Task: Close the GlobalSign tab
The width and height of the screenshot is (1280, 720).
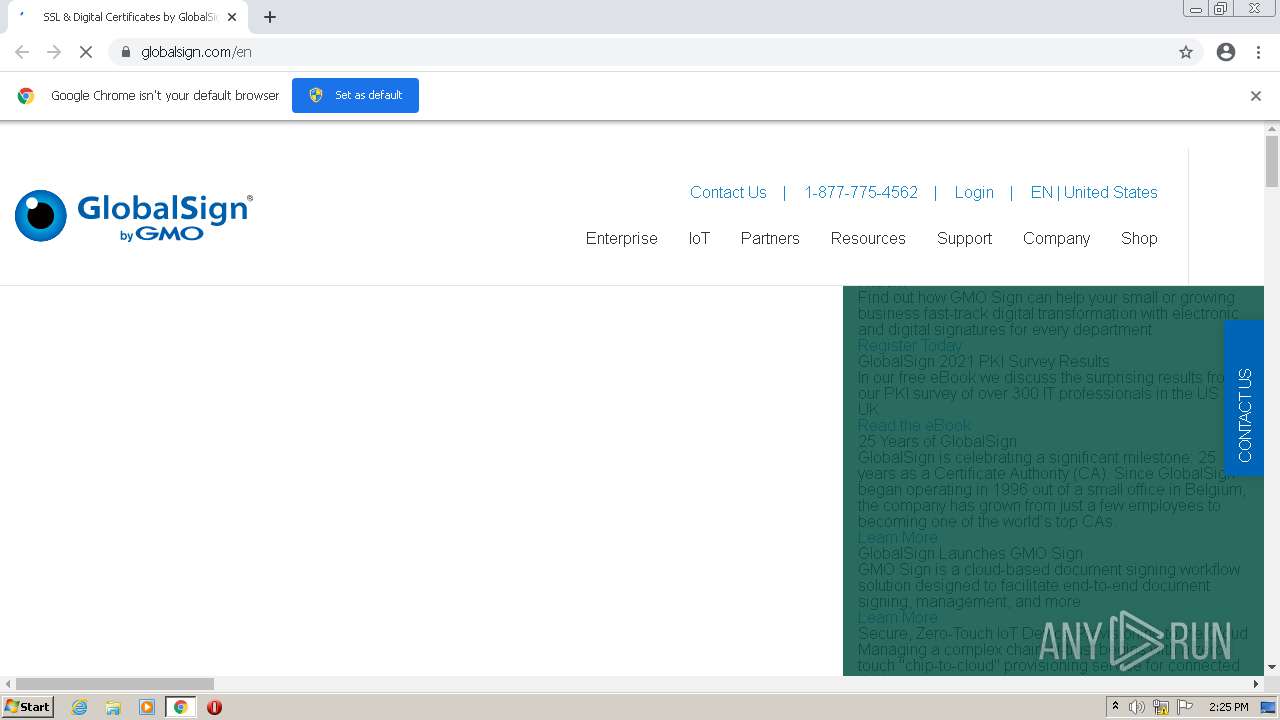Action: 232,17
